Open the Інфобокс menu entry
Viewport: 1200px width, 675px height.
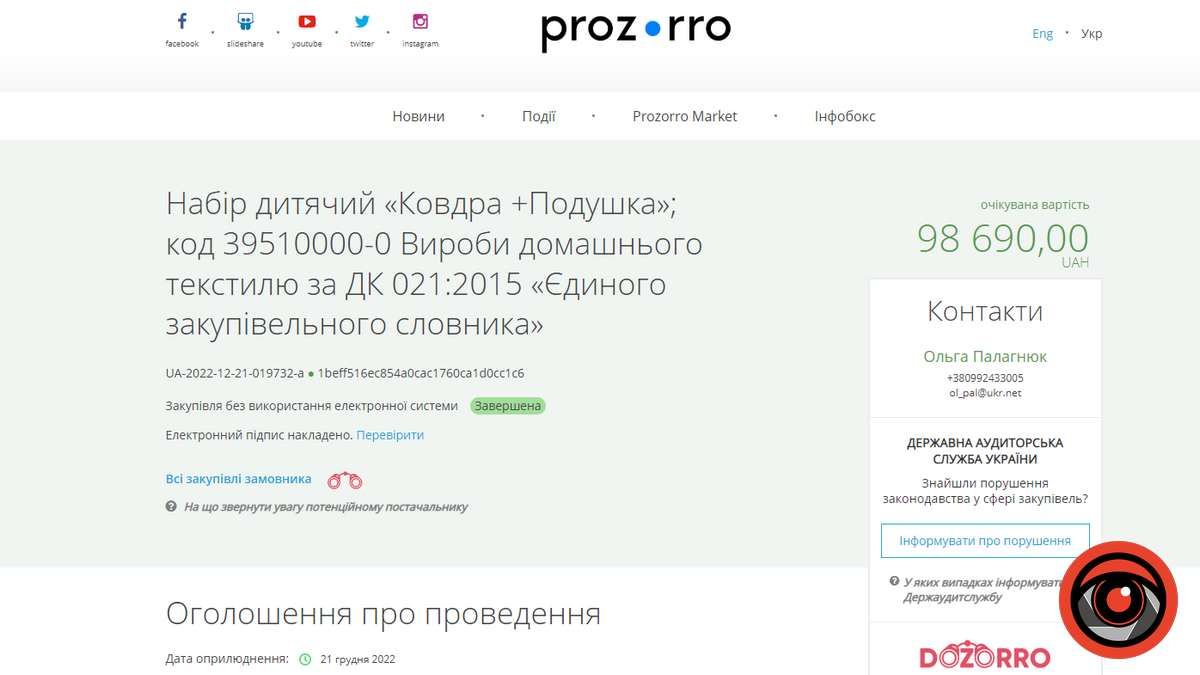point(844,116)
